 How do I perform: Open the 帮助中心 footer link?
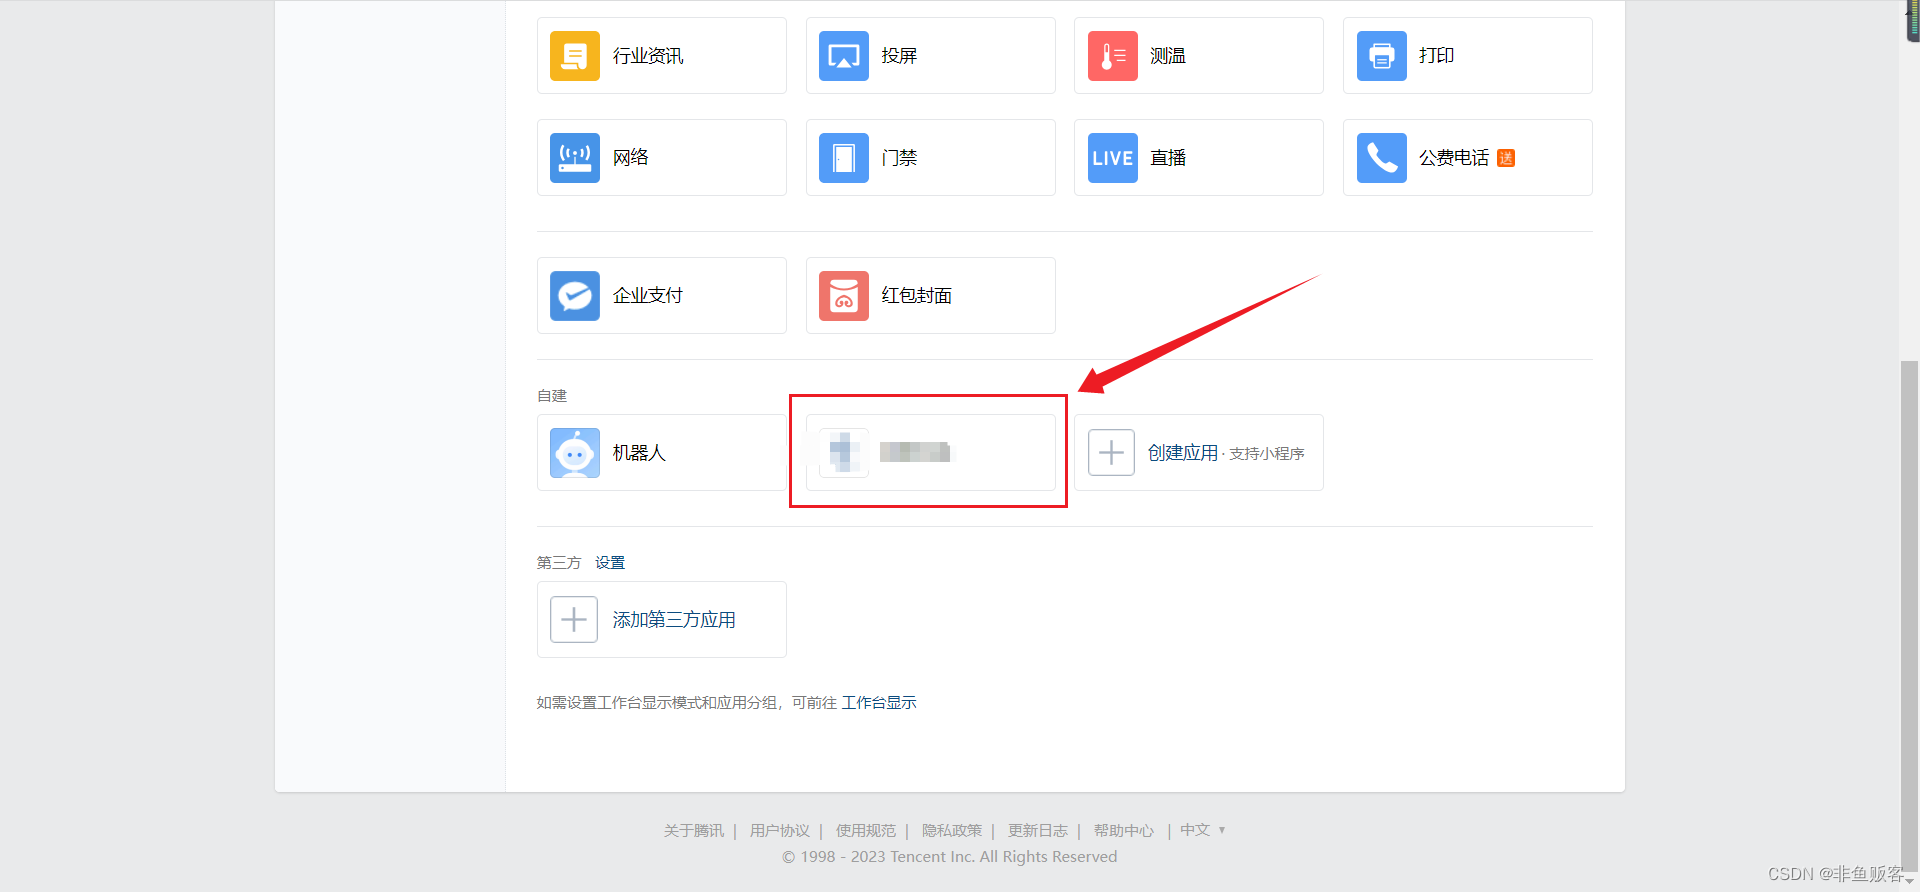1124,831
